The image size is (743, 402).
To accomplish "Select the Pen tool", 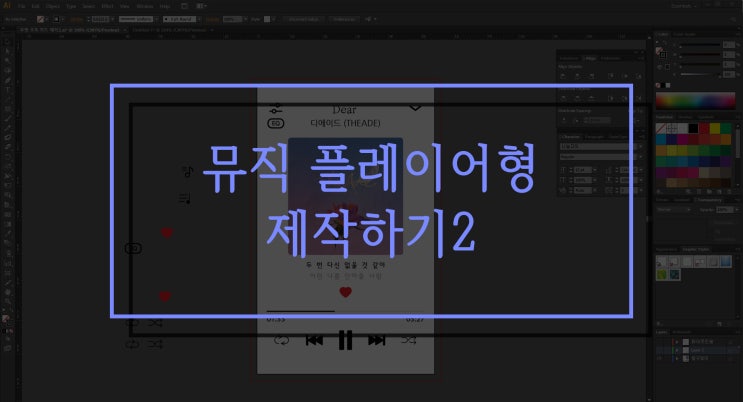I will click(7, 80).
